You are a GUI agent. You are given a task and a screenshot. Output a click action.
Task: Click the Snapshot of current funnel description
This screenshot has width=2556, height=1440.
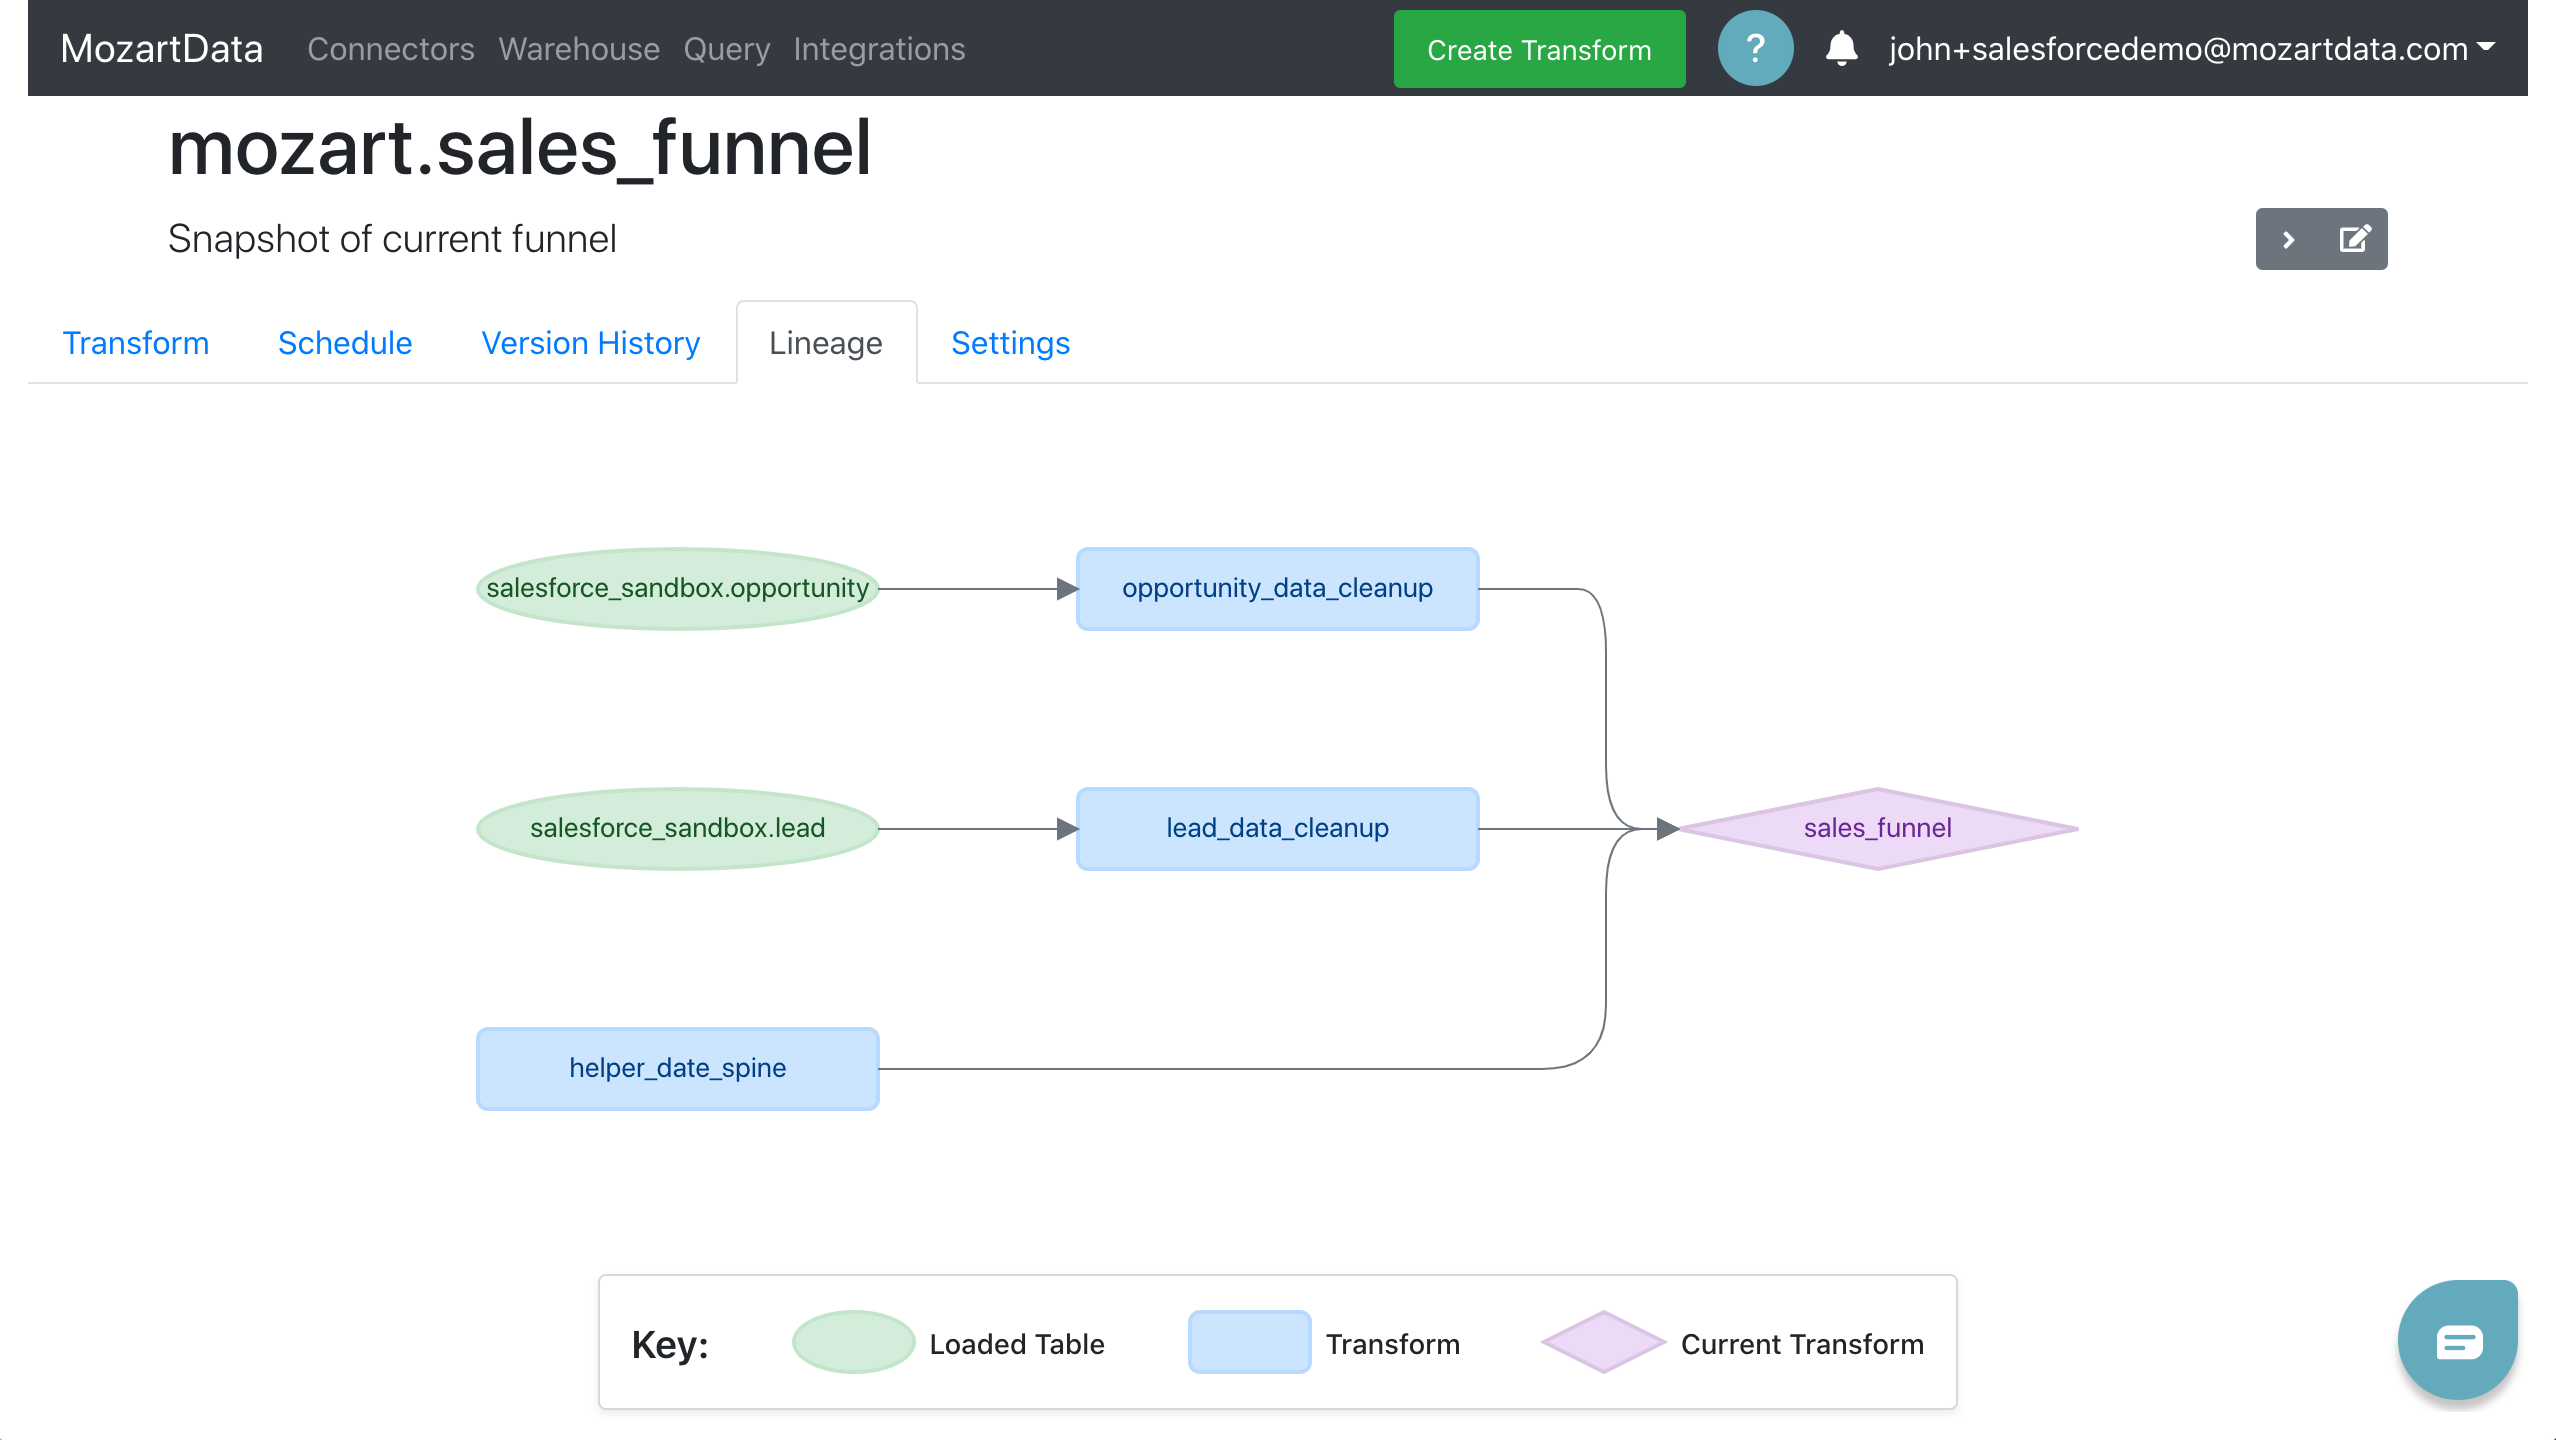tap(392, 239)
